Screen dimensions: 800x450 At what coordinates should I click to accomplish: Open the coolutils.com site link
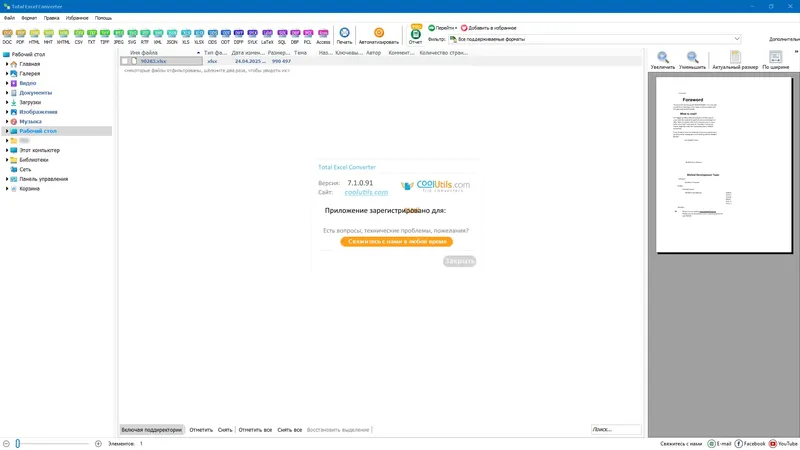[x=366, y=192]
